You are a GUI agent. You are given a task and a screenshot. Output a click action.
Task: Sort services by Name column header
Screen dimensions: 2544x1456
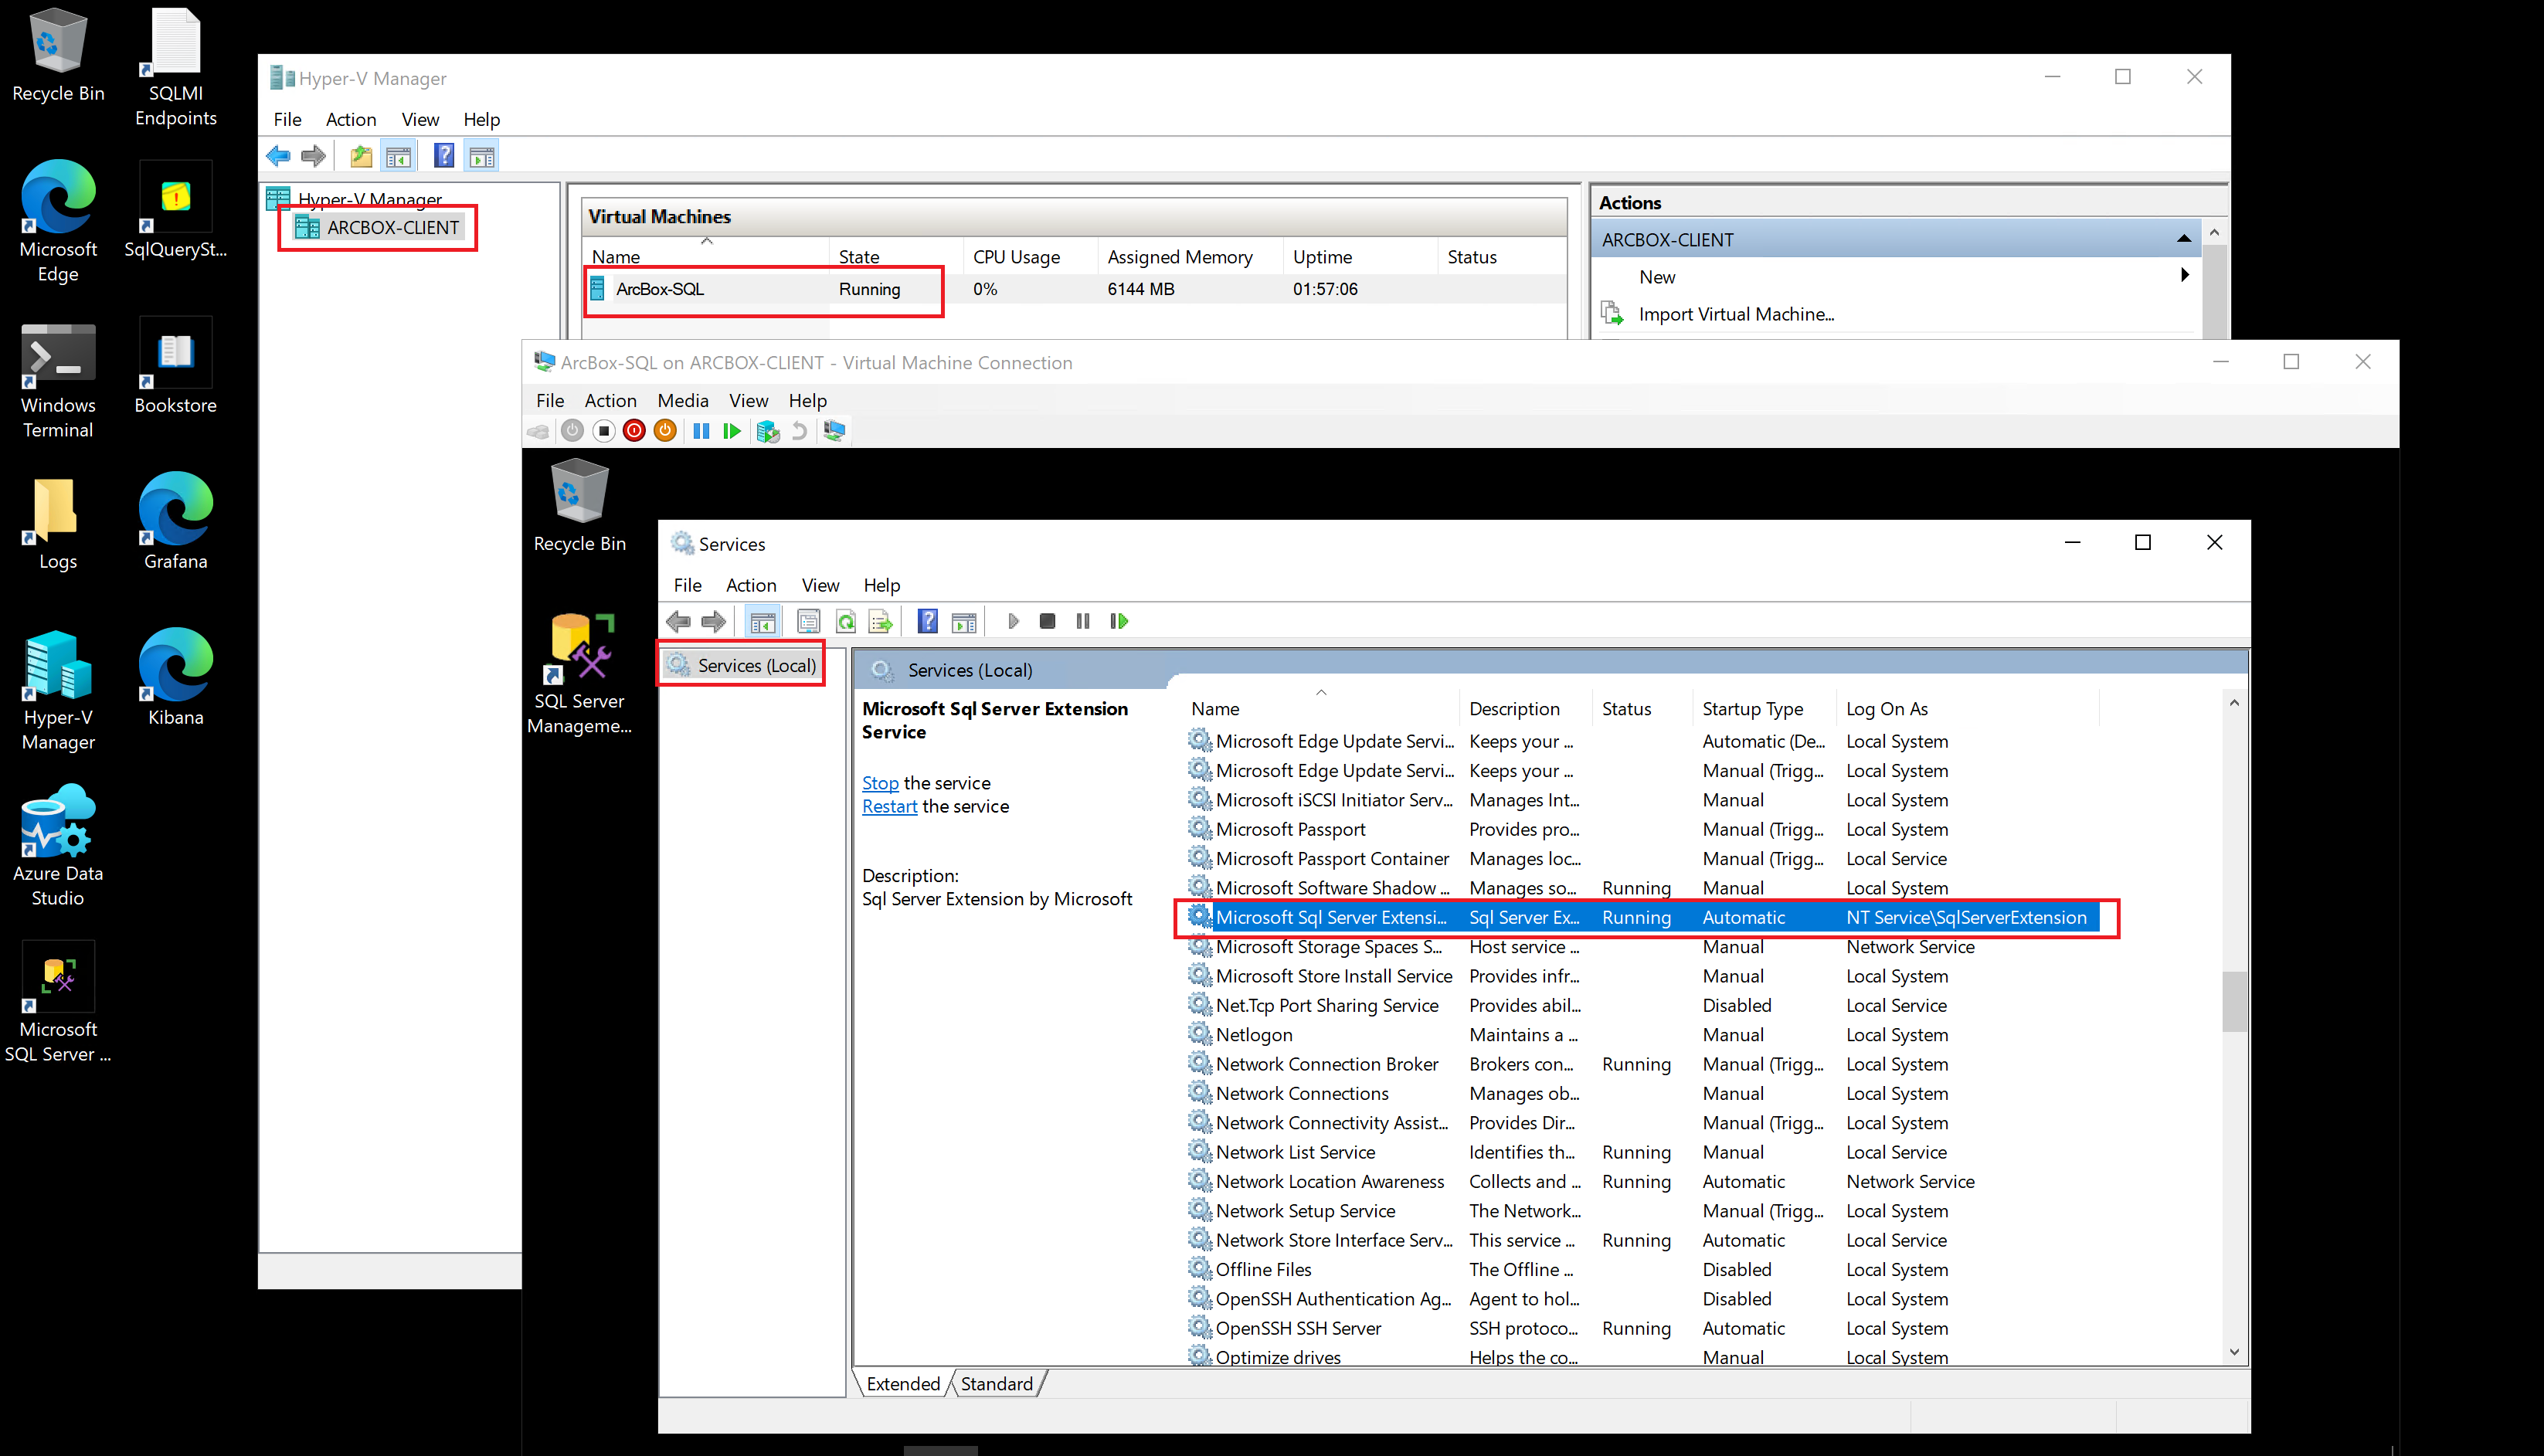[x=1320, y=708]
